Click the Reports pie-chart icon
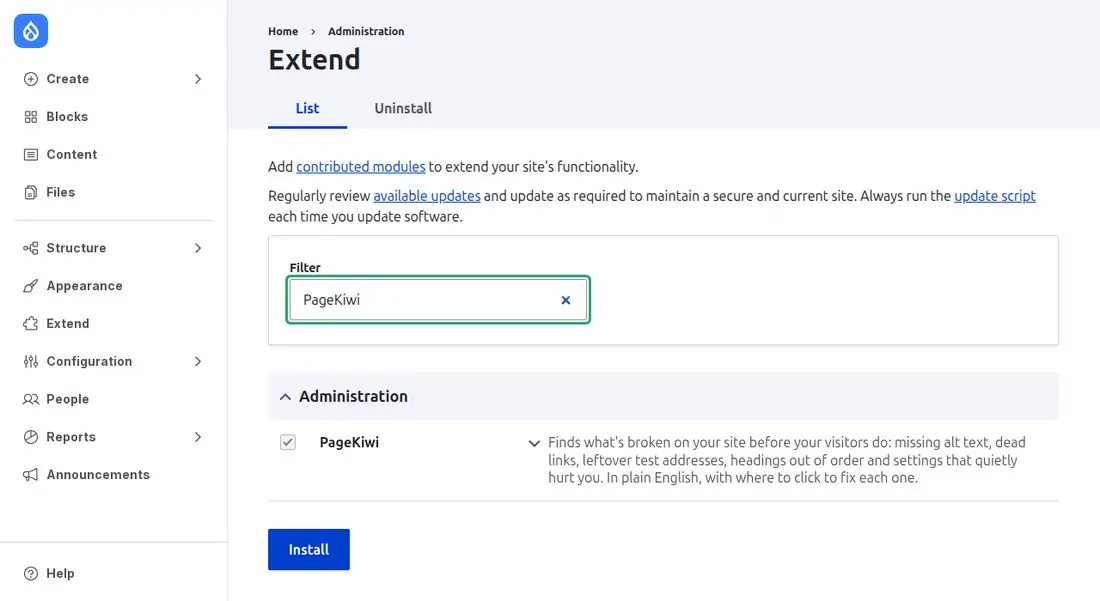This screenshot has width=1100, height=601. [31, 438]
